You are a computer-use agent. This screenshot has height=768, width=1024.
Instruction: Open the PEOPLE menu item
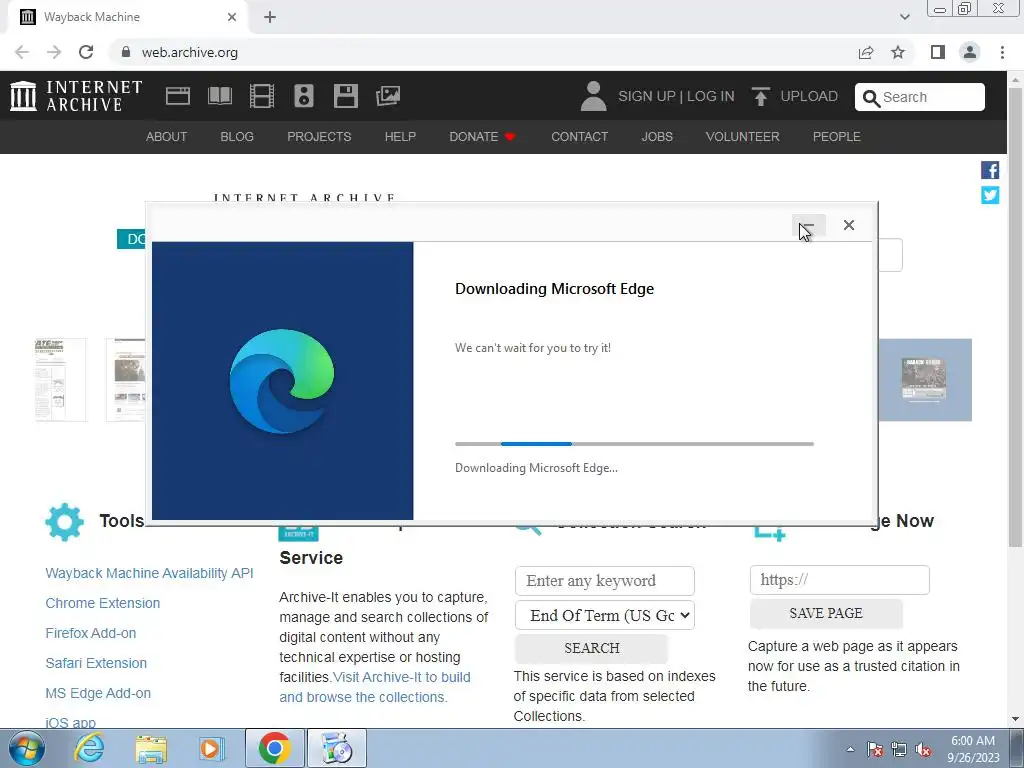(x=837, y=136)
